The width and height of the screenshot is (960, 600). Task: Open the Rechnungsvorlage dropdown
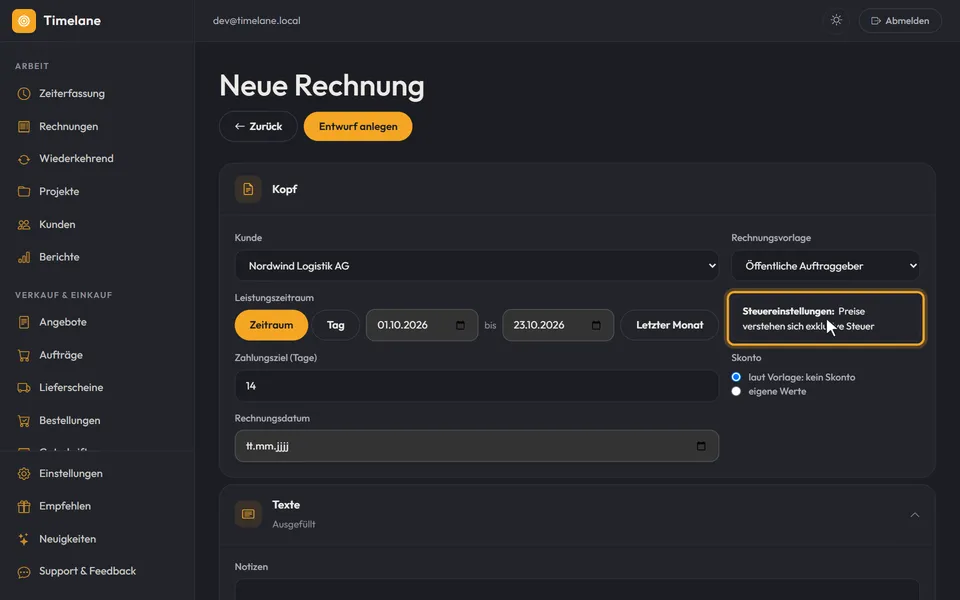click(825, 266)
